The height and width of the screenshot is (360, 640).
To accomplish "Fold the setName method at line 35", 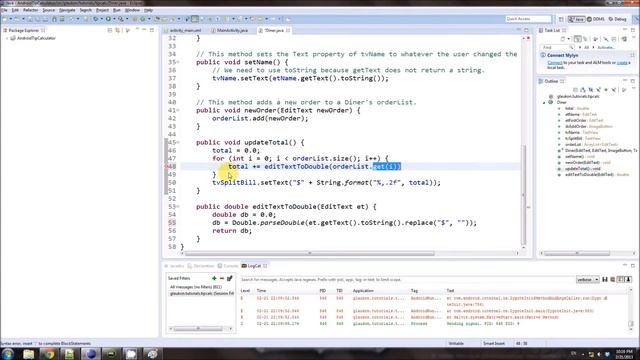I will [178, 62].
